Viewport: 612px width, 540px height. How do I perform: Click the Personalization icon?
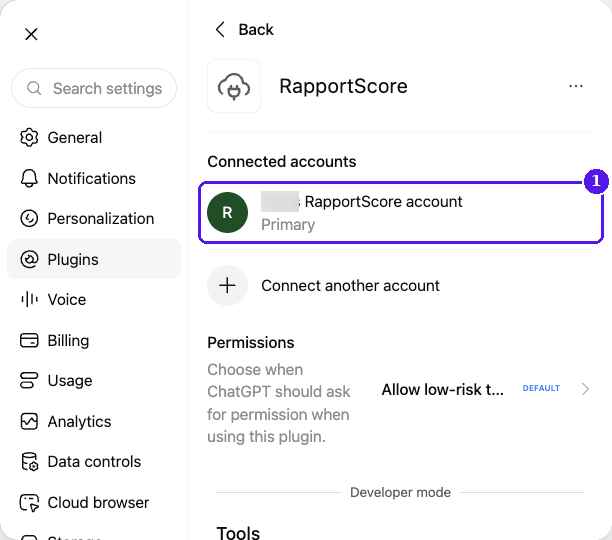[29, 218]
